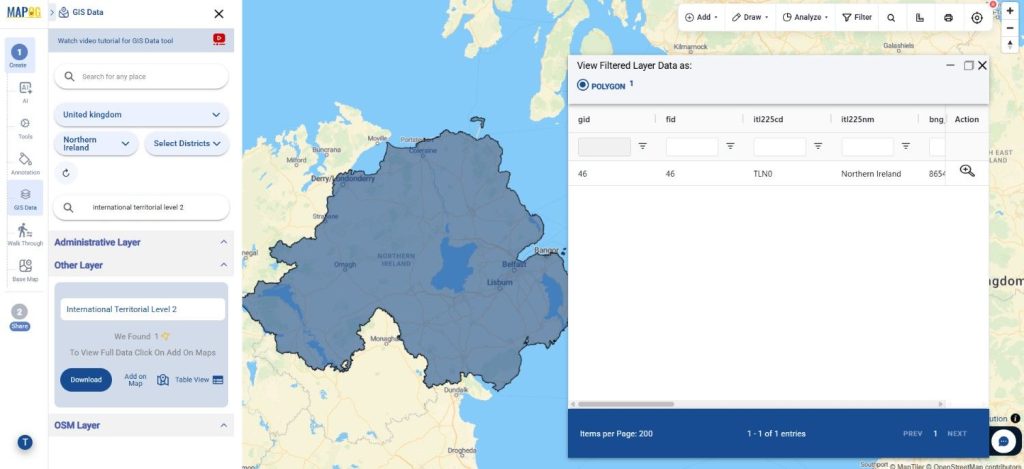Screen dimensions: 1024x469
Task: Select the POLYGON radio option
Action: click(583, 86)
